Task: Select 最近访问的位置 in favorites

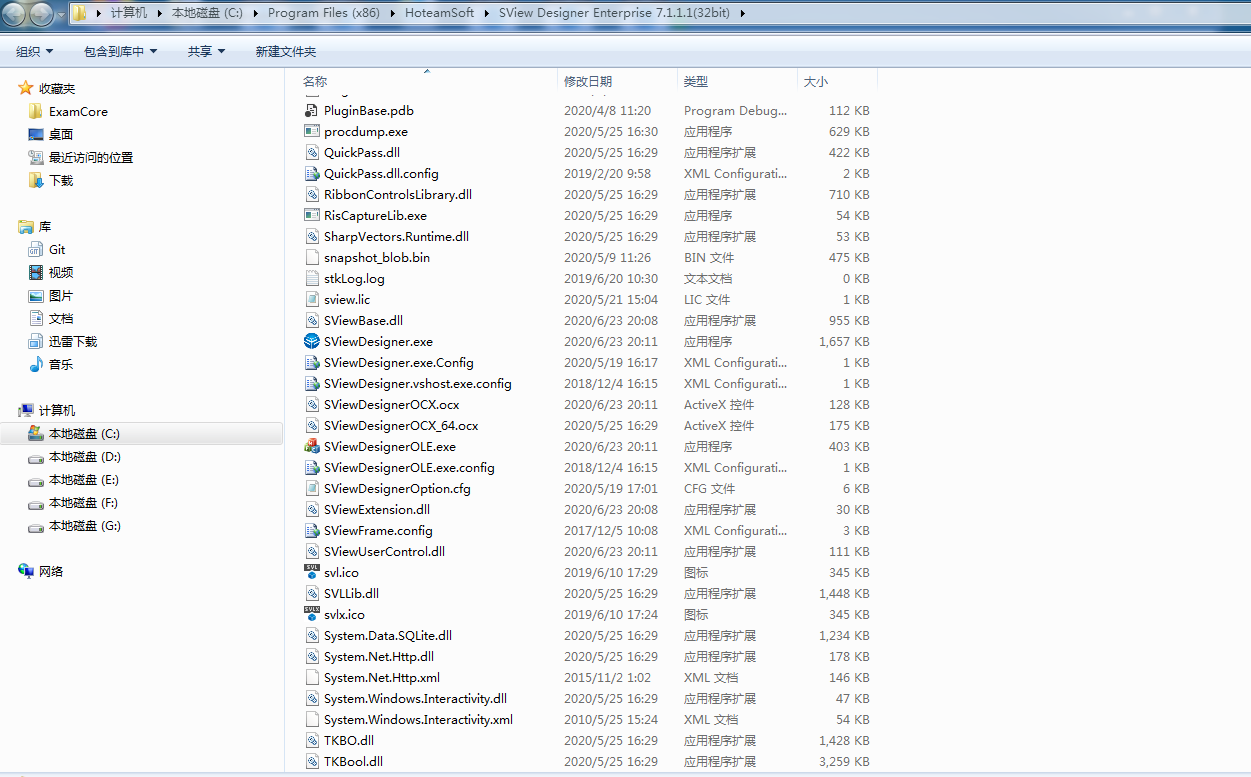Action: tap(91, 157)
